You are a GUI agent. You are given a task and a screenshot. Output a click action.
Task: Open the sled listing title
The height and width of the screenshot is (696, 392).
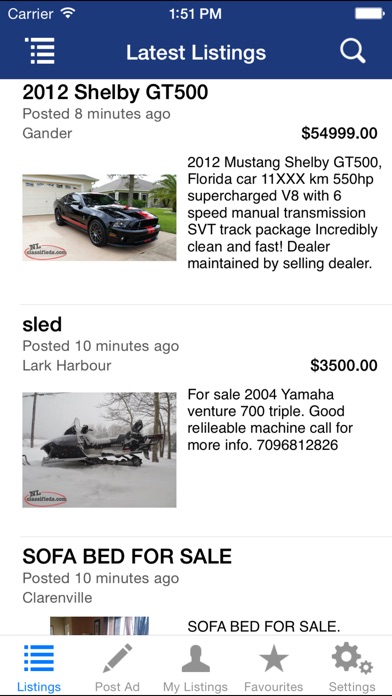coord(42,324)
